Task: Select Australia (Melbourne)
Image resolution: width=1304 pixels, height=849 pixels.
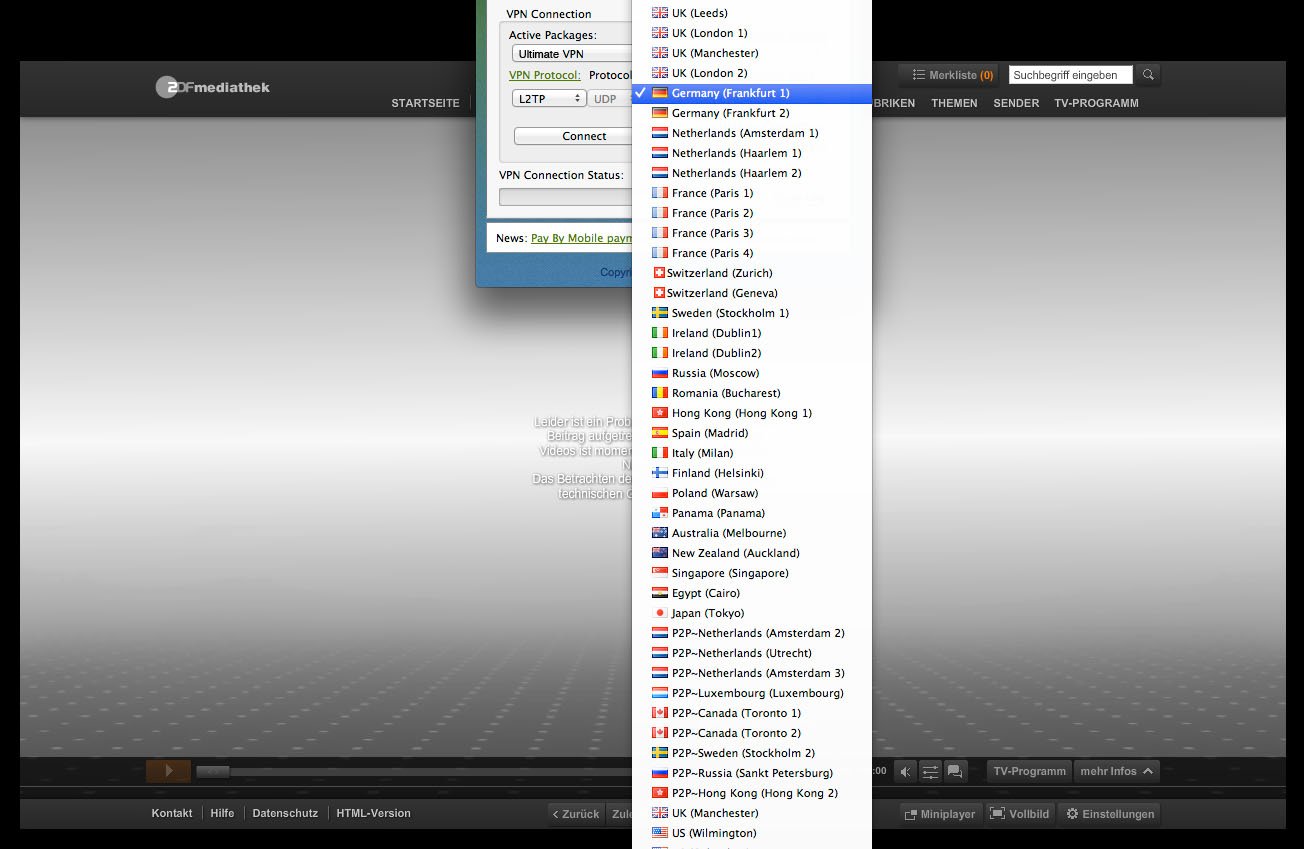Action: point(752,533)
